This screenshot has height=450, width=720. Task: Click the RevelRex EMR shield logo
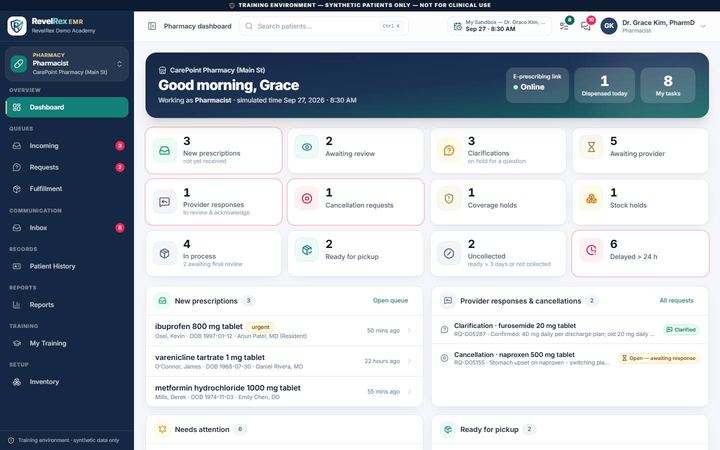tap(17, 26)
